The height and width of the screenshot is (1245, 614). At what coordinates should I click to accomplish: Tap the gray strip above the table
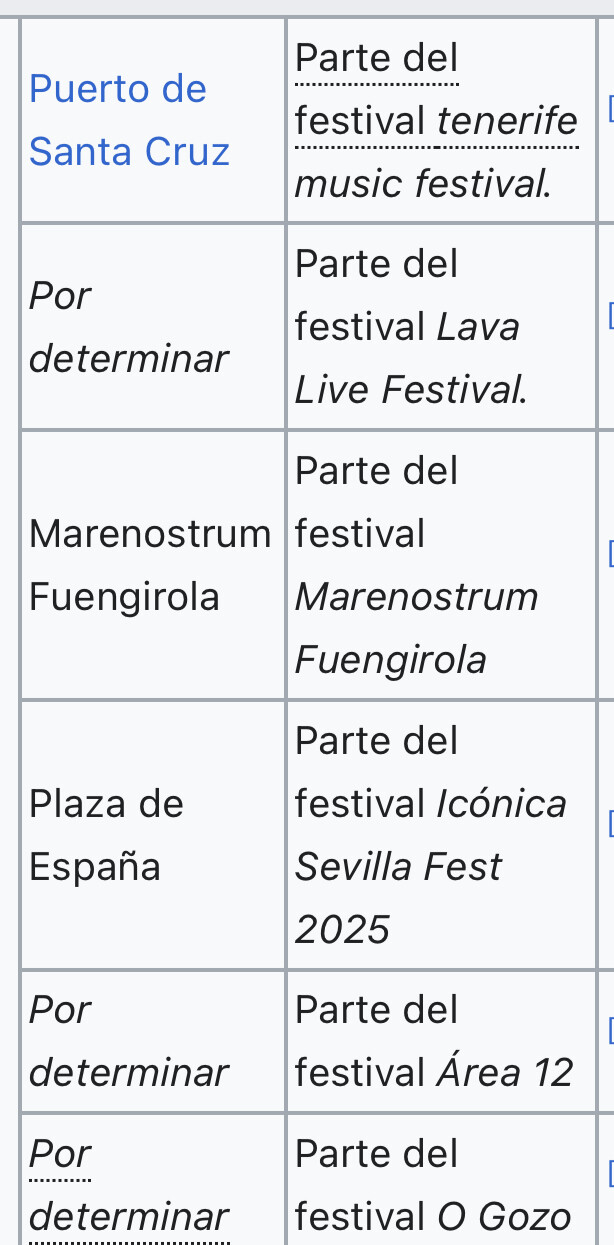307,7
